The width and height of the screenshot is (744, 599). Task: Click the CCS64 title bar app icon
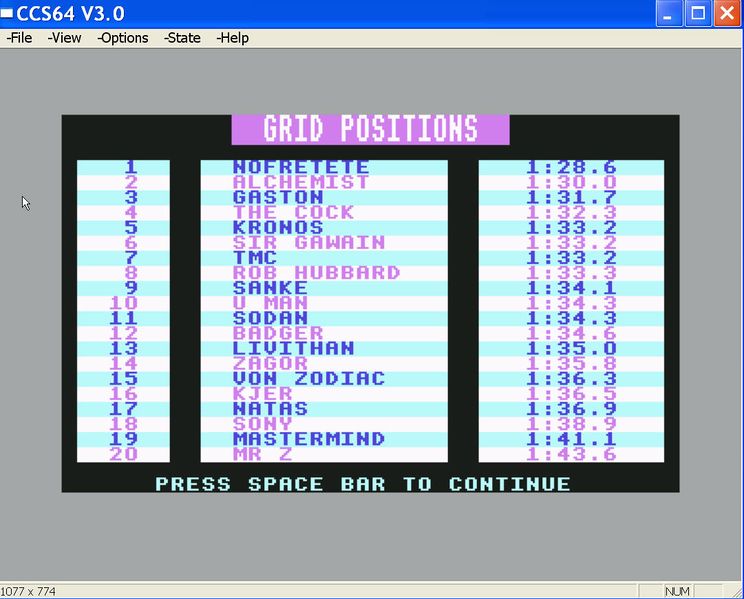tap(7, 14)
